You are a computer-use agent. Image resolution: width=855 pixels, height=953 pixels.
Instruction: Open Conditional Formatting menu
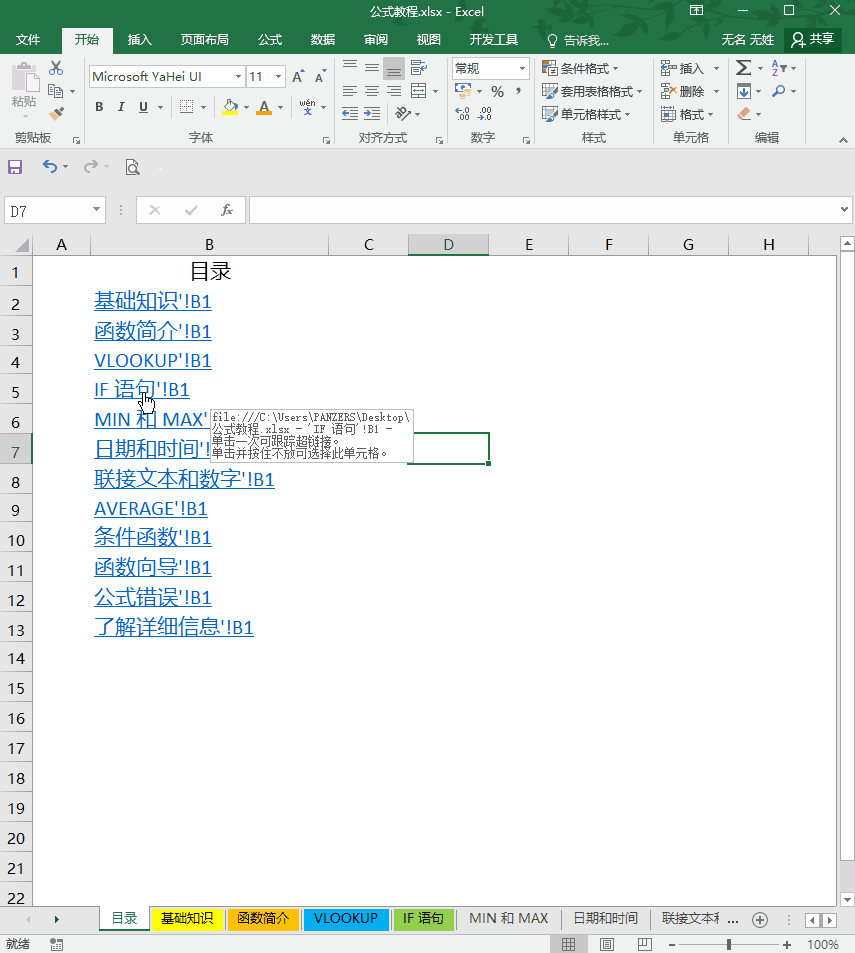(580, 68)
